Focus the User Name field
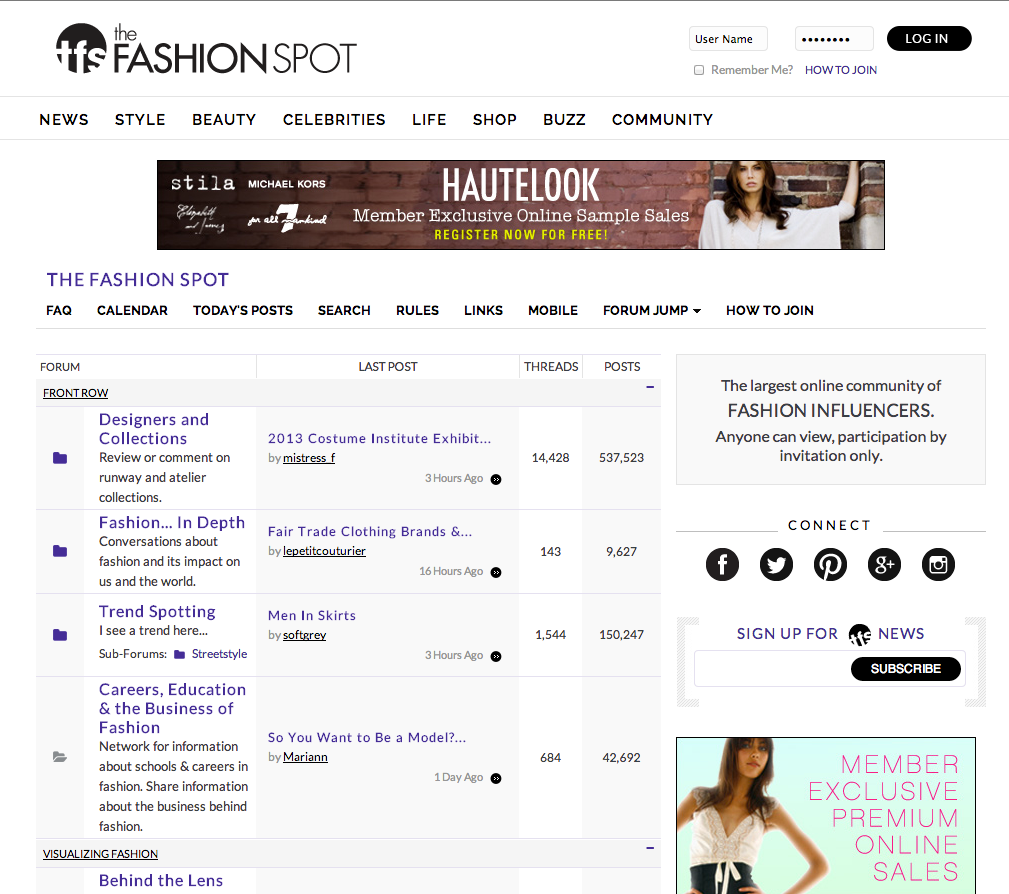 click(728, 39)
